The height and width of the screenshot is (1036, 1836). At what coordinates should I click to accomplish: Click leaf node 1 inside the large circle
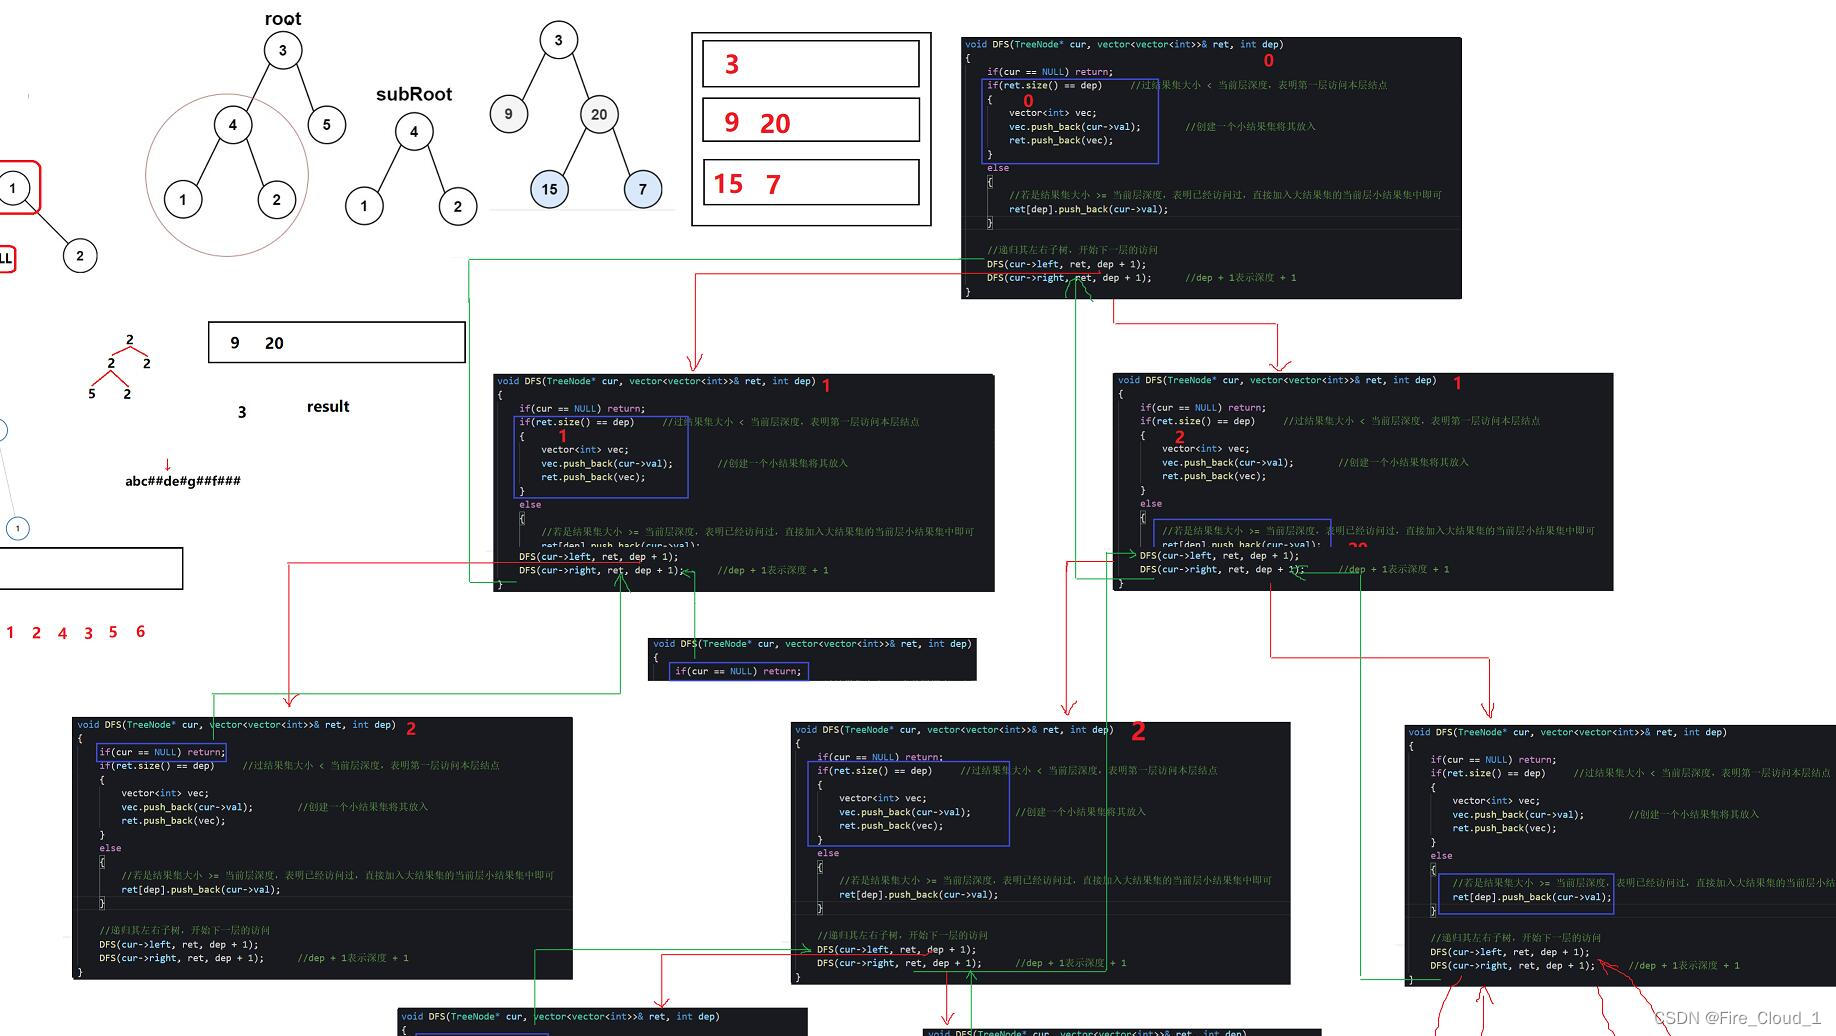tap(182, 199)
